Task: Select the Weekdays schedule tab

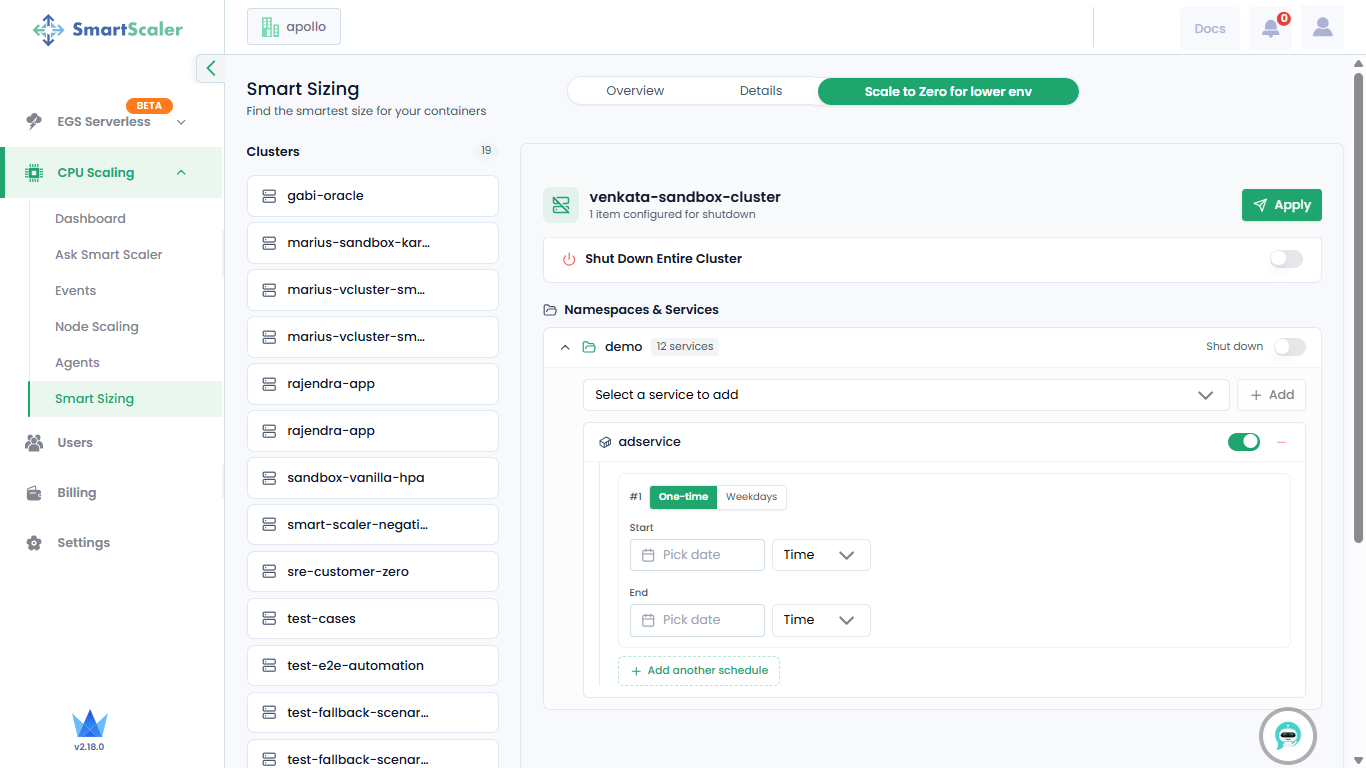Action: [751, 497]
